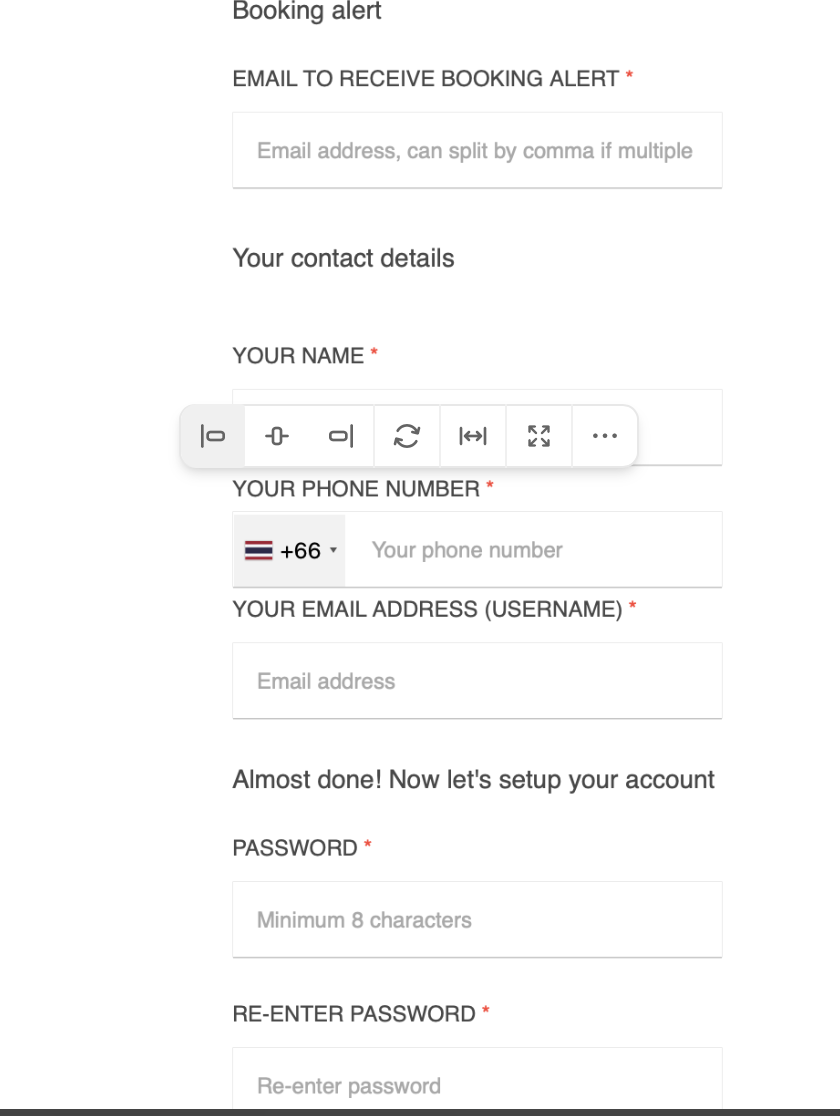Image resolution: width=840 pixels, height=1116 pixels.
Task: Click the Your Phone Number label
Action: tap(356, 489)
